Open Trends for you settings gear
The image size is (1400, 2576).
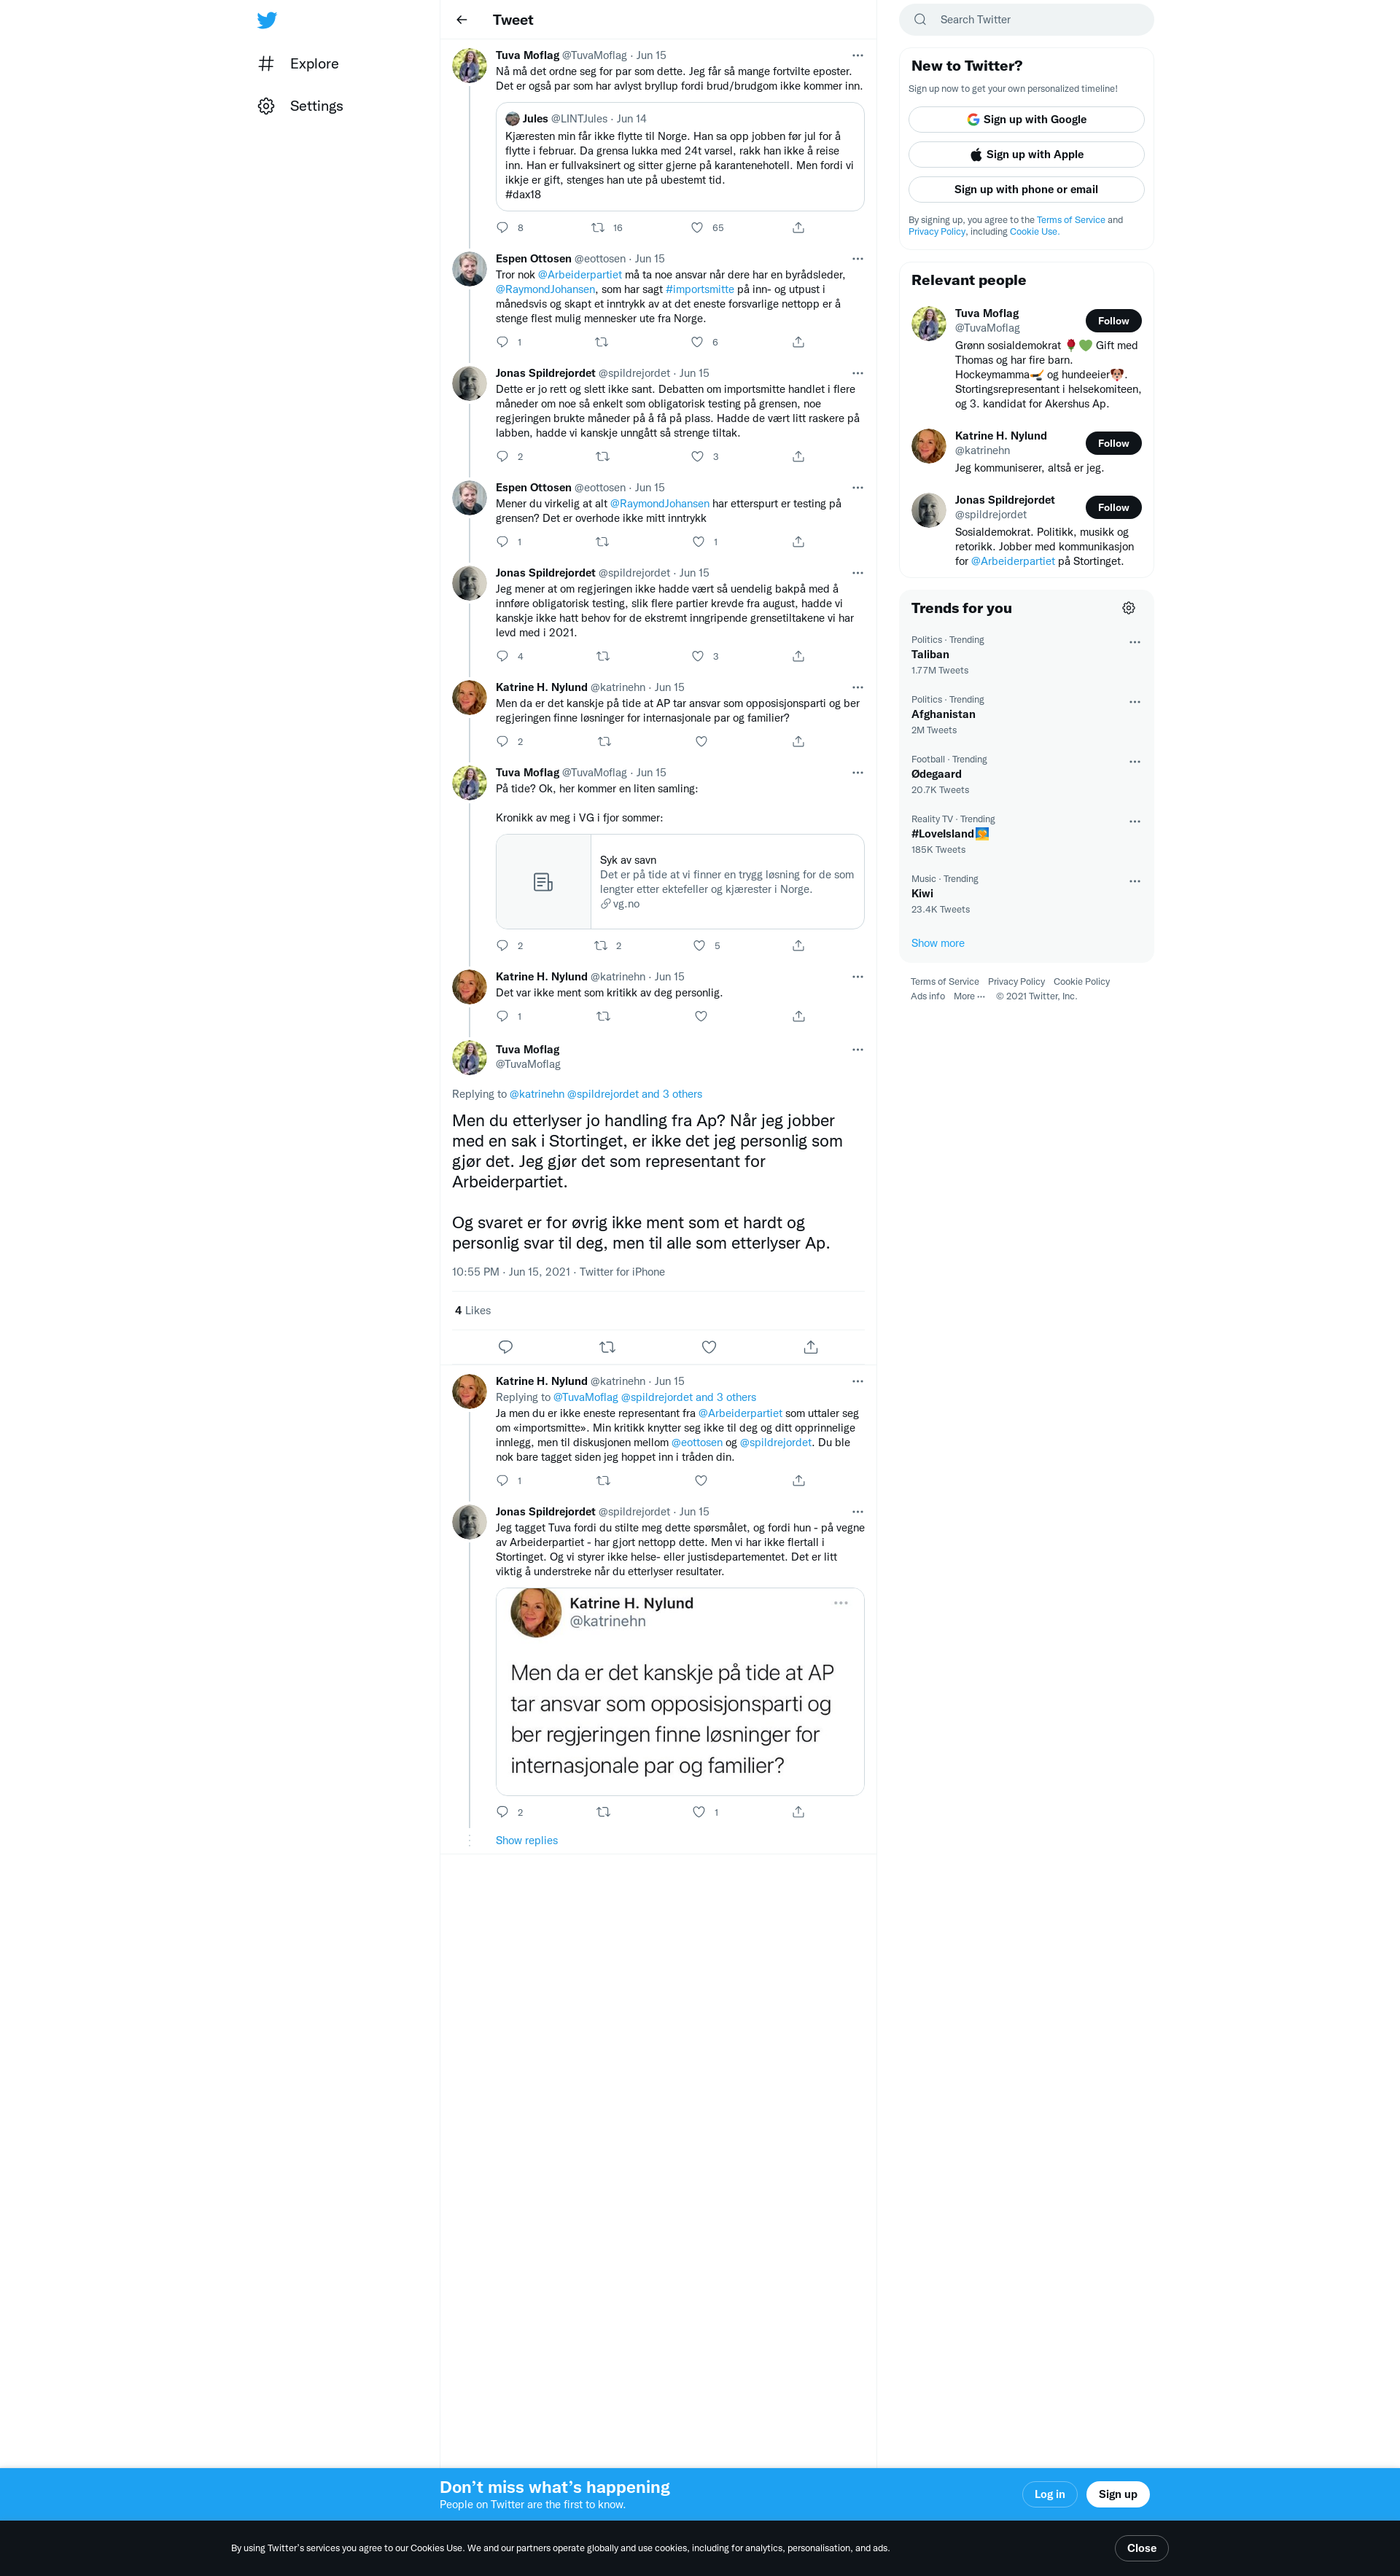(x=1128, y=608)
